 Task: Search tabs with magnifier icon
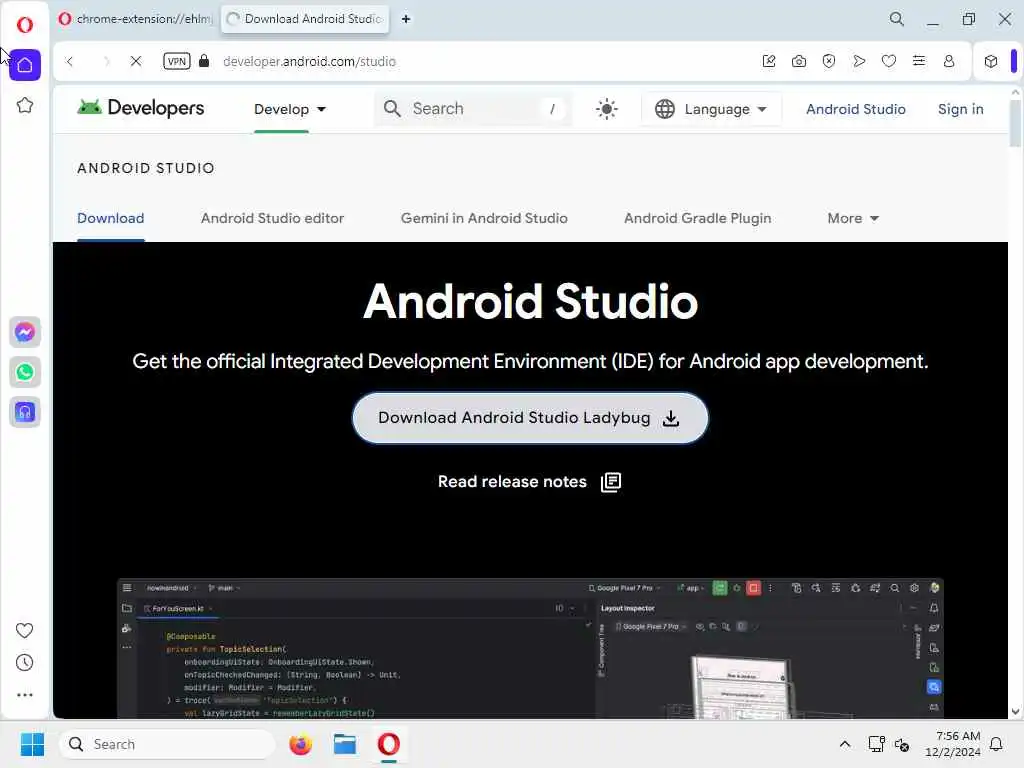897,19
